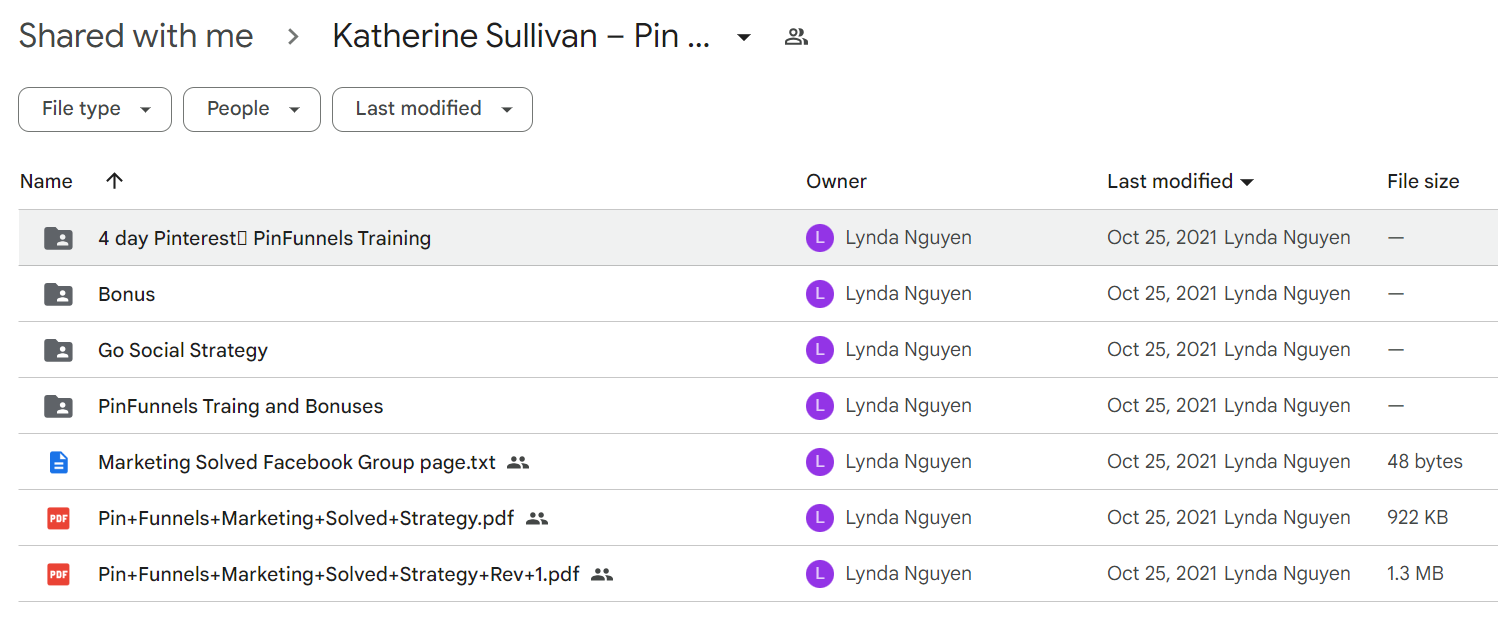This screenshot has height=629, width=1498.
Task: Click folder icon for 4 day Pinterest training
Action: point(59,238)
